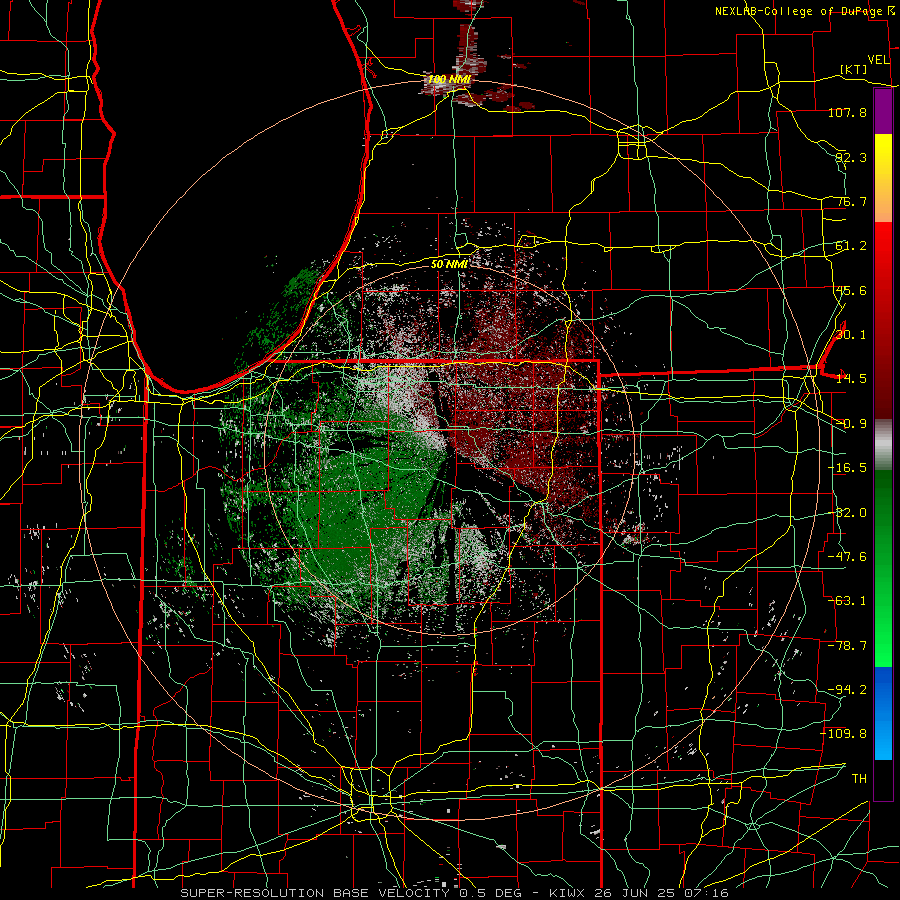Image resolution: width=900 pixels, height=900 pixels.
Task: Pick the blue segment of the color bar
Action: (x=883, y=713)
